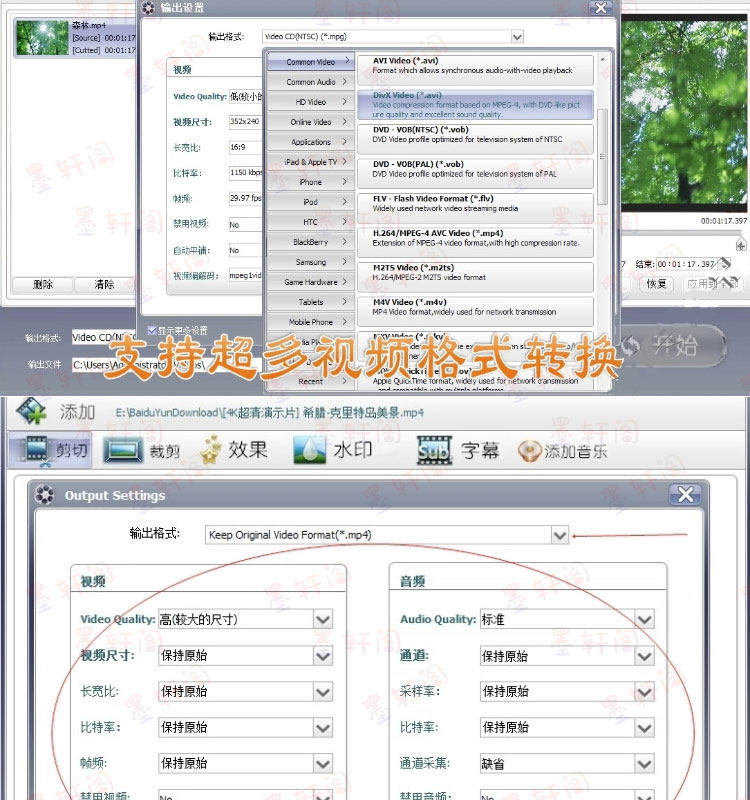Viewport: 750px width, 800px height.
Task: Select H.264/MPEG-4 AVC Video (*.mp4) format
Action: 475,242
